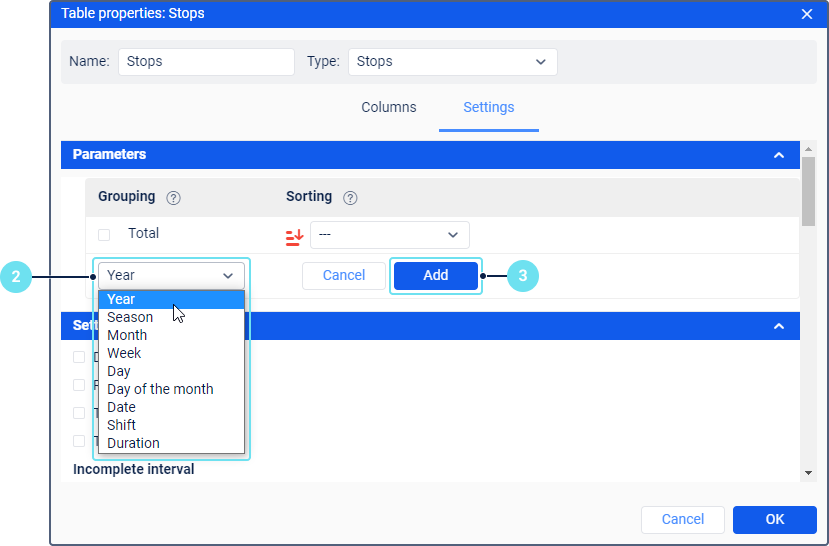The height and width of the screenshot is (546, 829).
Task: Open the Type dropdown showing Stops
Action: coord(453,62)
